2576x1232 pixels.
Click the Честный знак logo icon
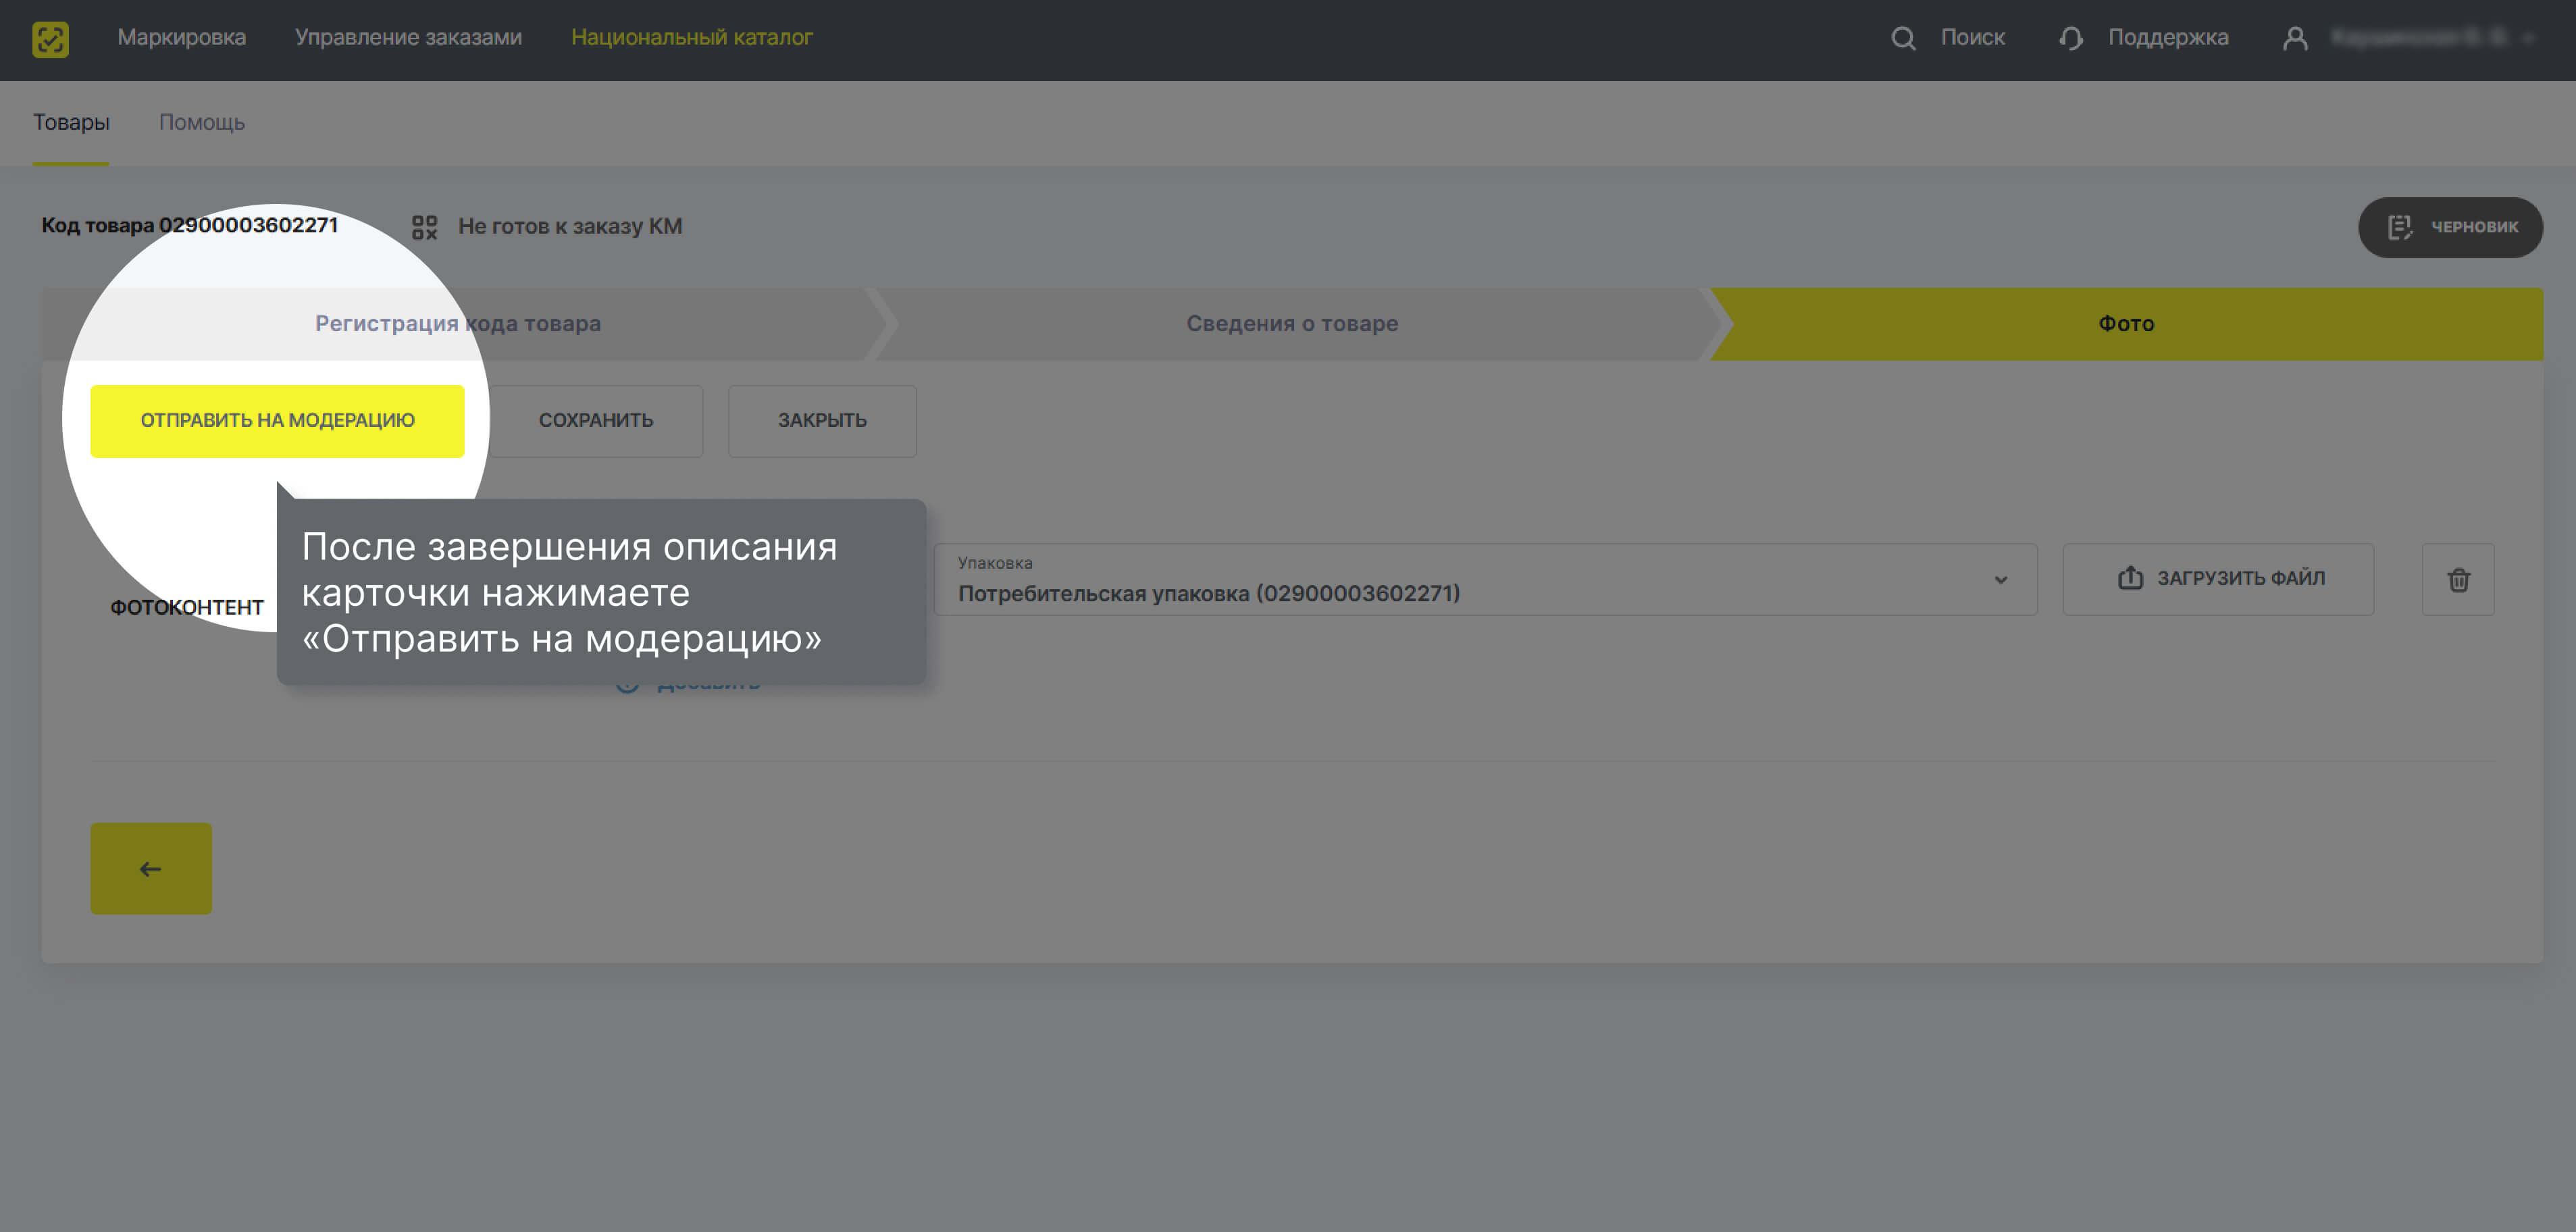[50, 39]
